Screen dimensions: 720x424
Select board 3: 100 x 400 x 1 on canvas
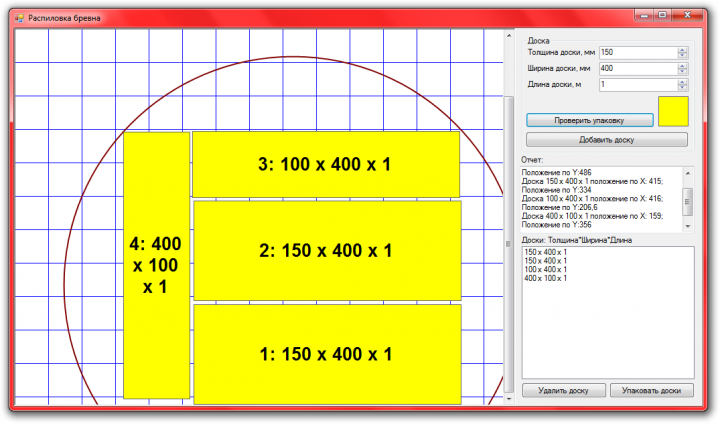click(x=326, y=164)
